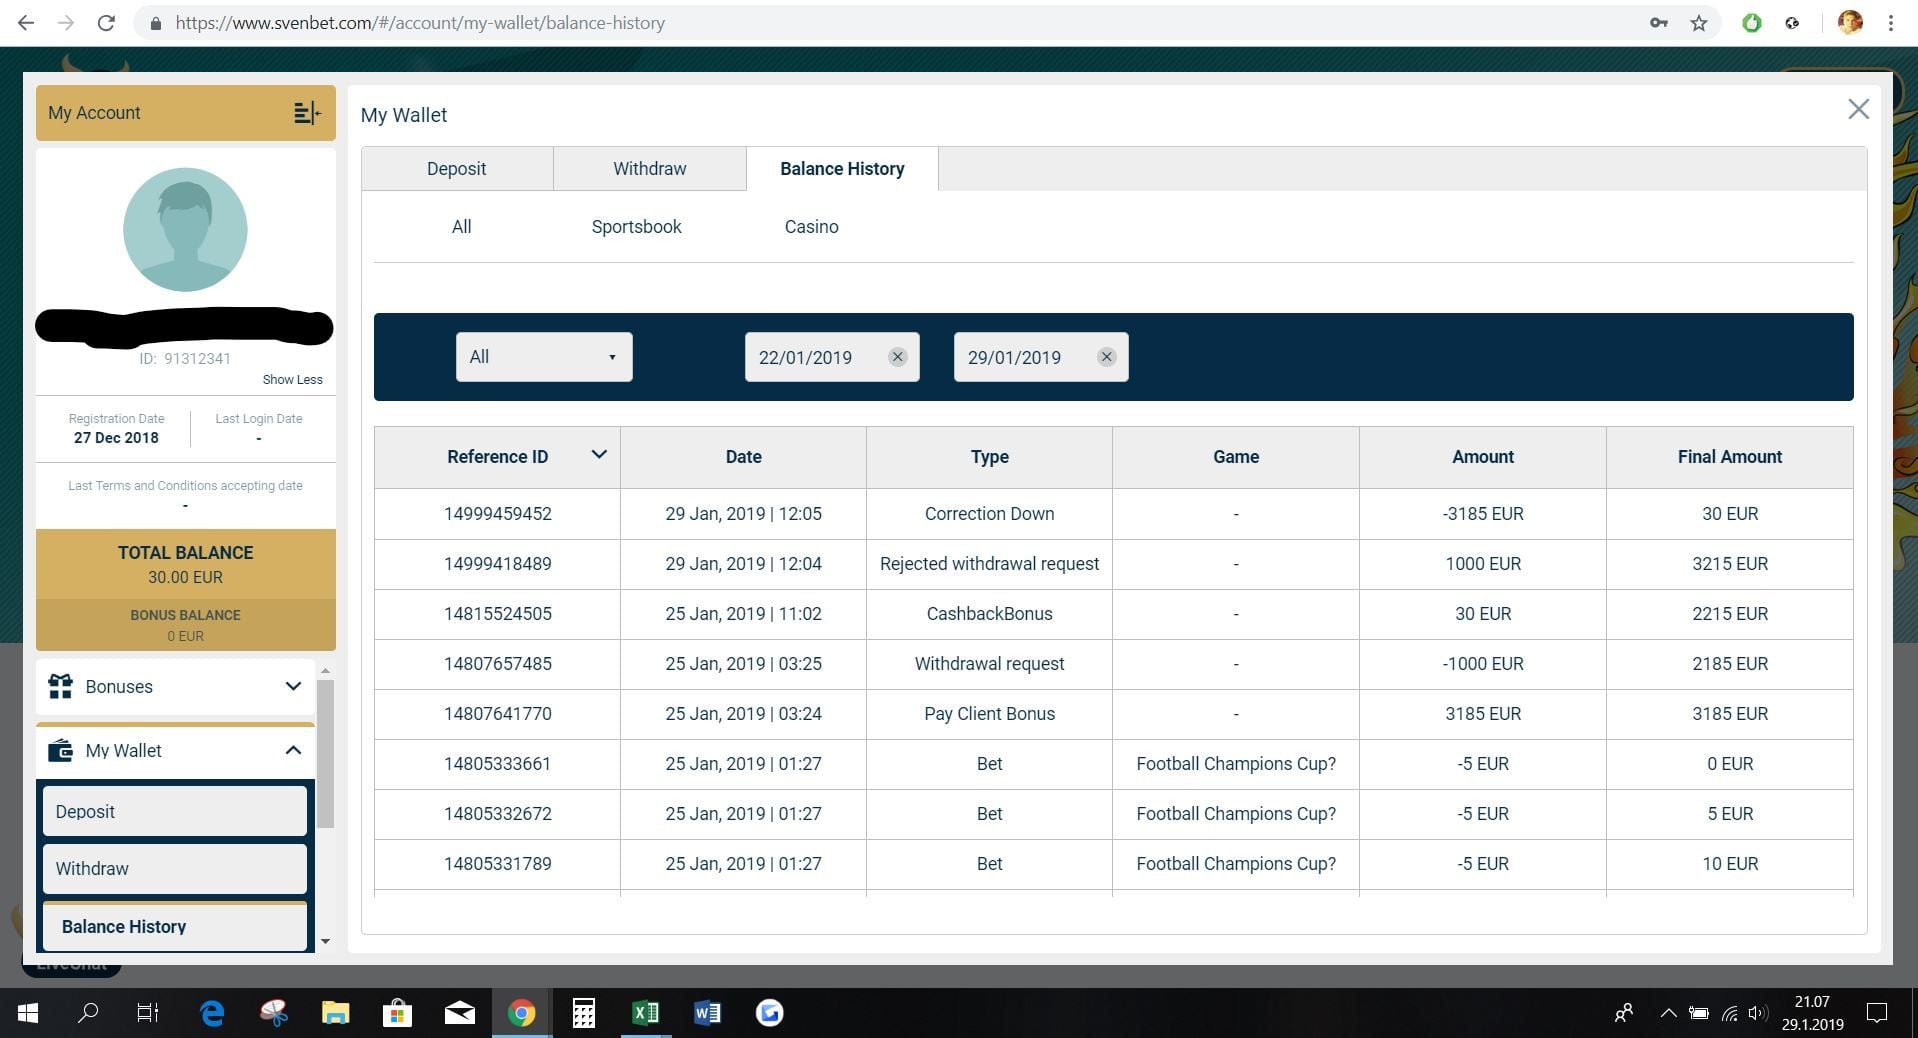Show hidden system tray icons
The height and width of the screenshot is (1038, 1918).
click(1668, 1013)
